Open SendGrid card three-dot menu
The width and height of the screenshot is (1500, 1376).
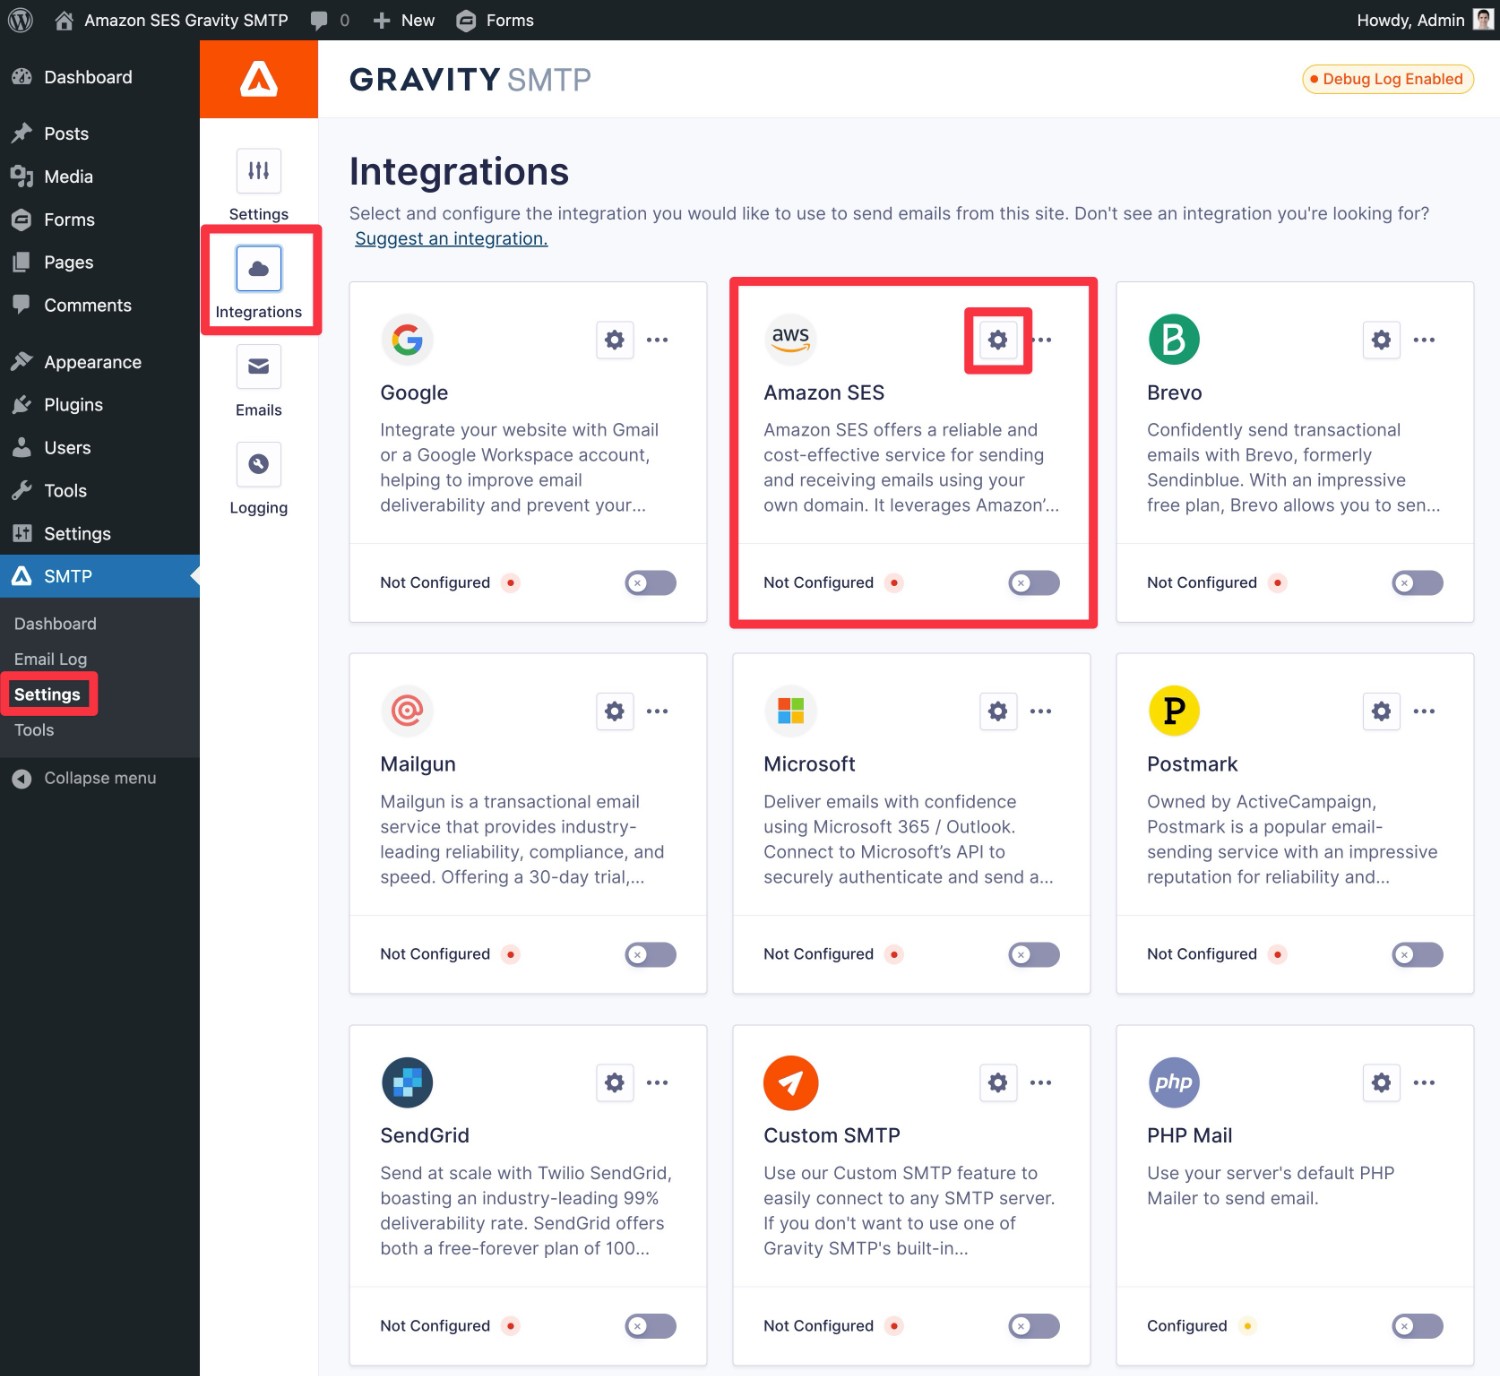pos(657,1082)
